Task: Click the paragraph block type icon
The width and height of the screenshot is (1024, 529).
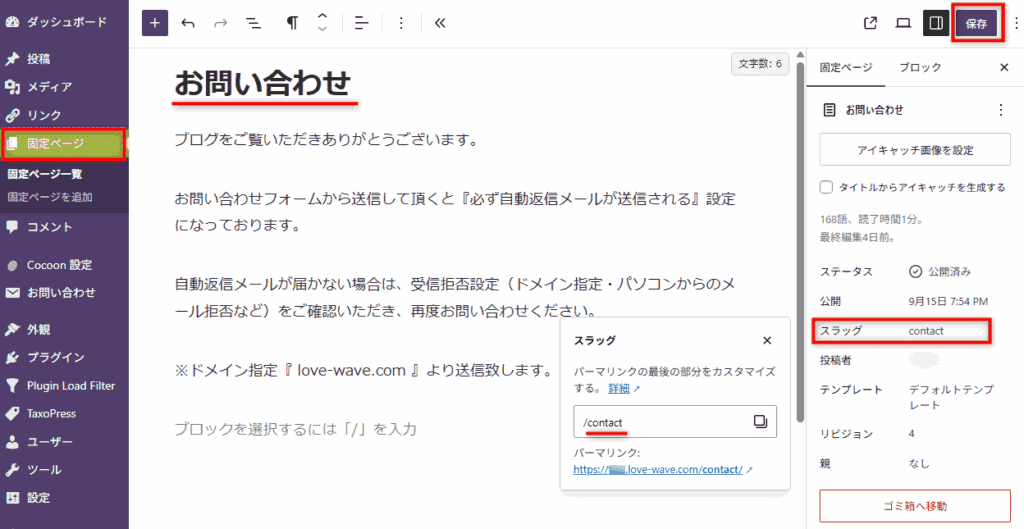Action: (x=292, y=23)
